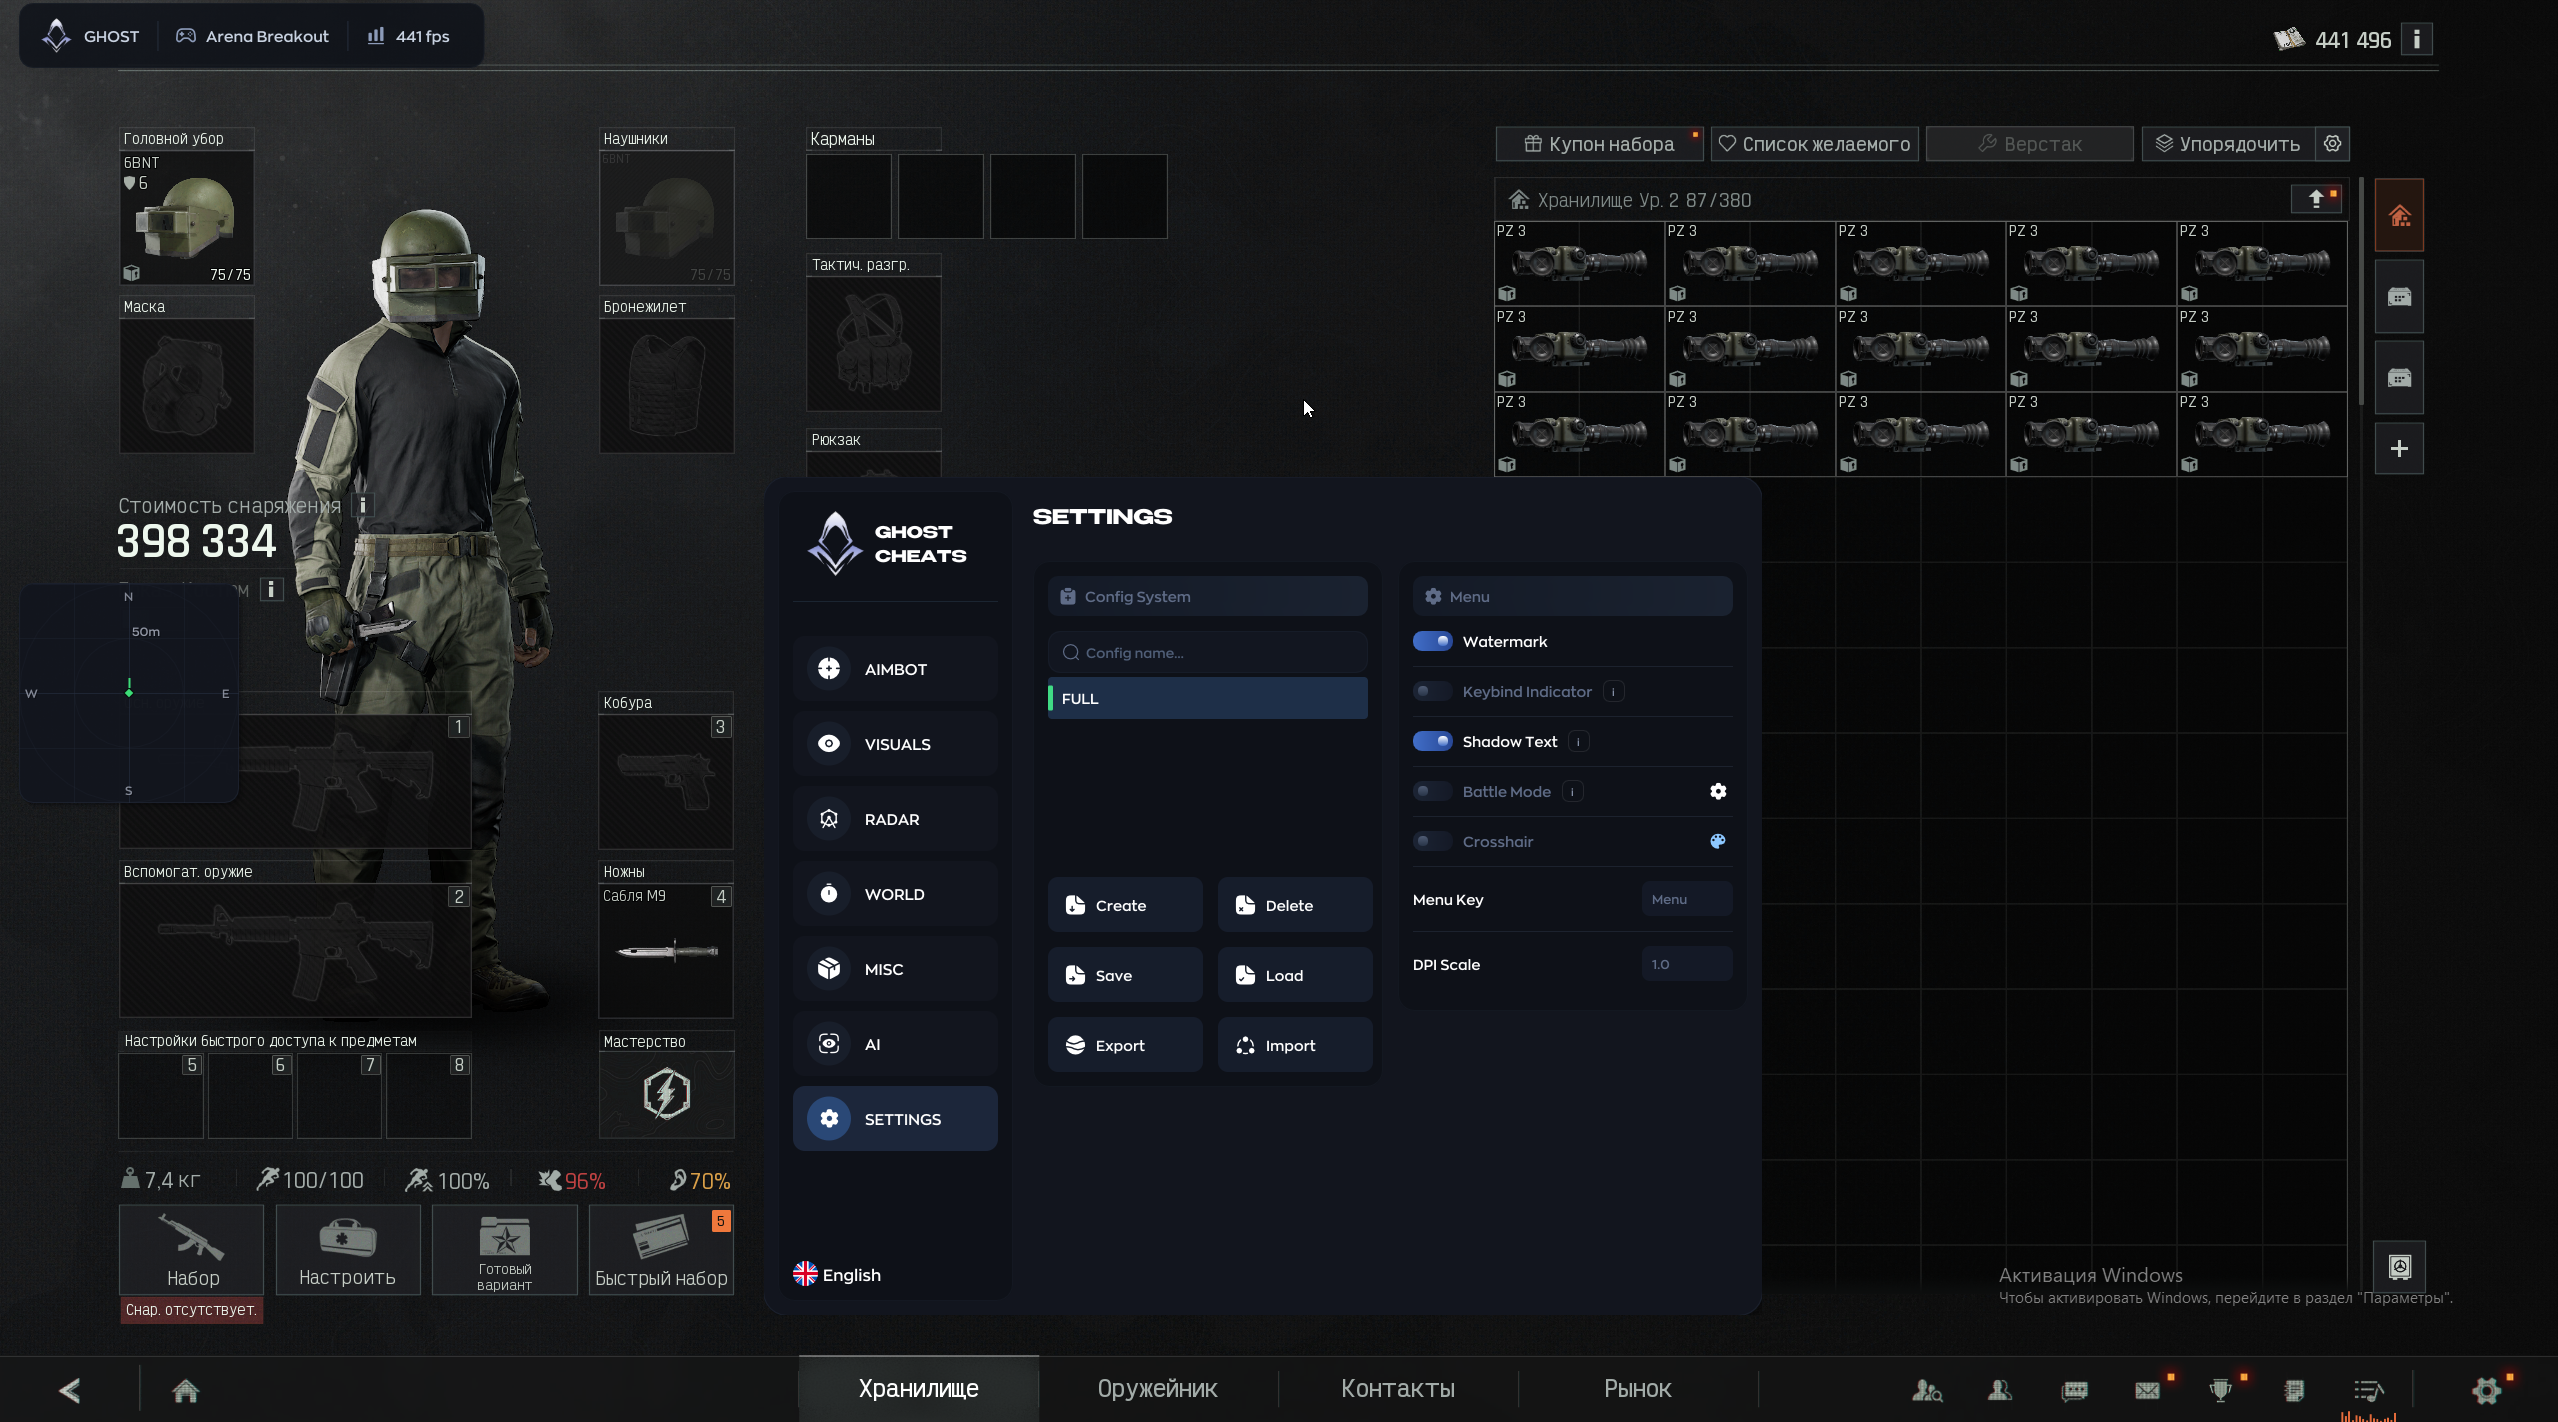Click the Shadow Text info icon
The height and width of the screenshot is (1422, 2558).
pyautogui.click(x=1578, y=741)
